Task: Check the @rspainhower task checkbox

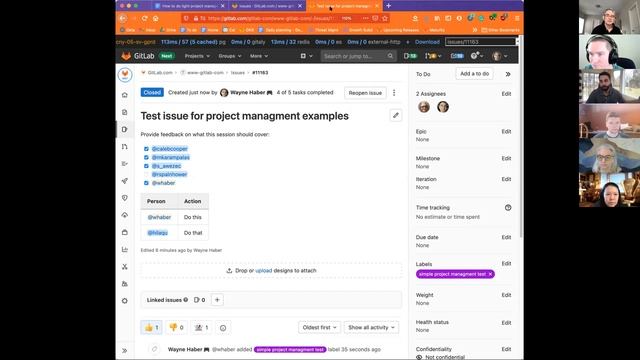Action: [146, 175]
